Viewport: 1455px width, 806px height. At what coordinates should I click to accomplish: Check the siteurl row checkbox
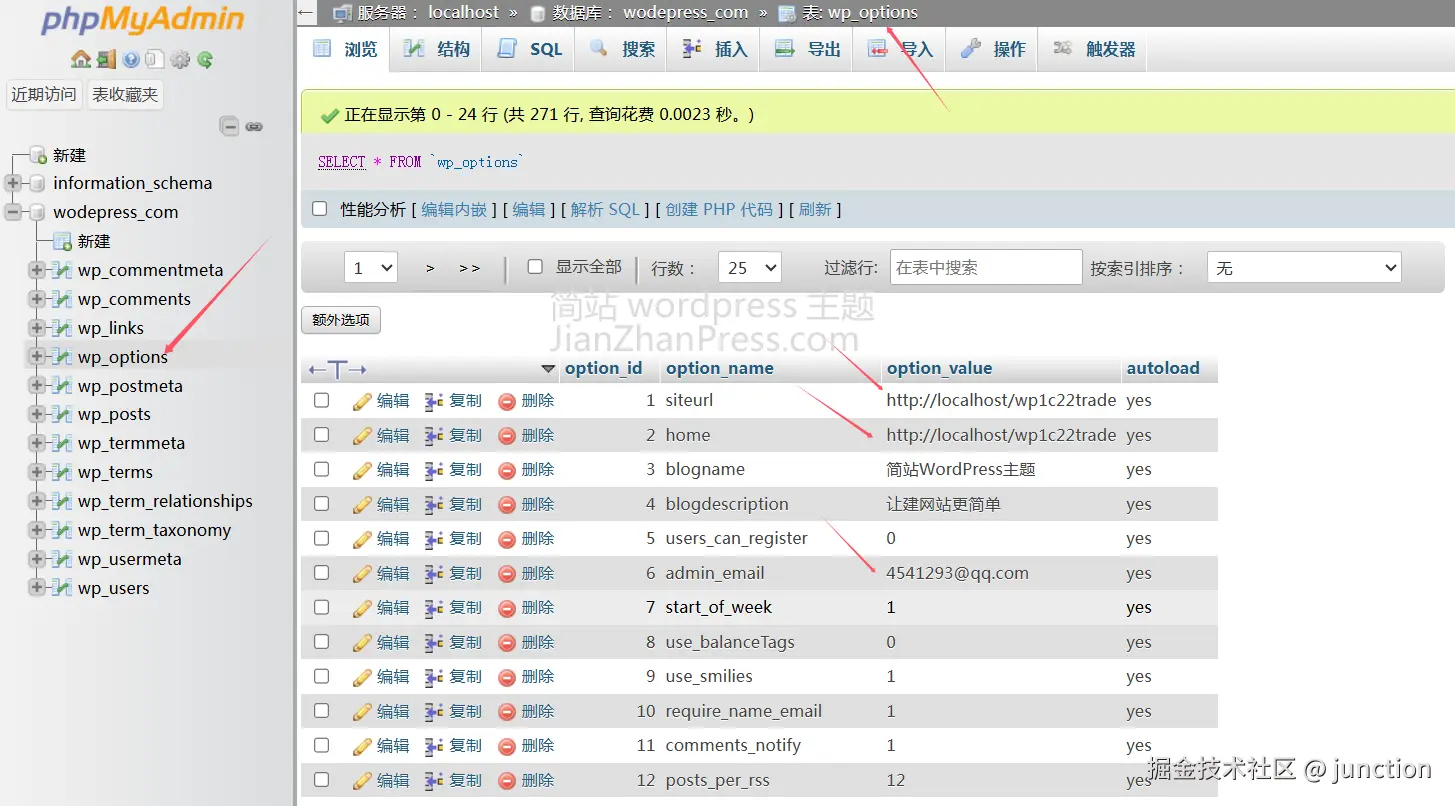coord(321,400)
